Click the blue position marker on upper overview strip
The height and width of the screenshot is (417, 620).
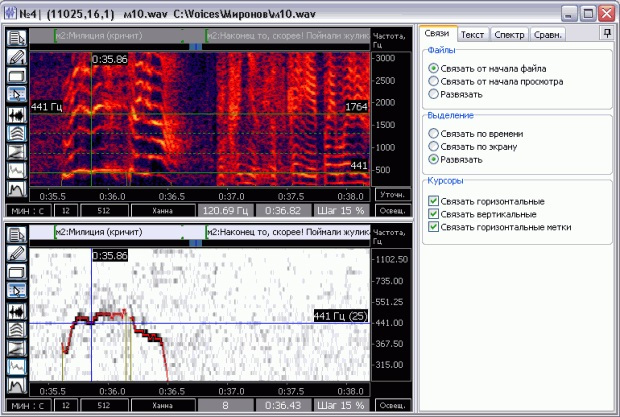[x=195, y=46]
